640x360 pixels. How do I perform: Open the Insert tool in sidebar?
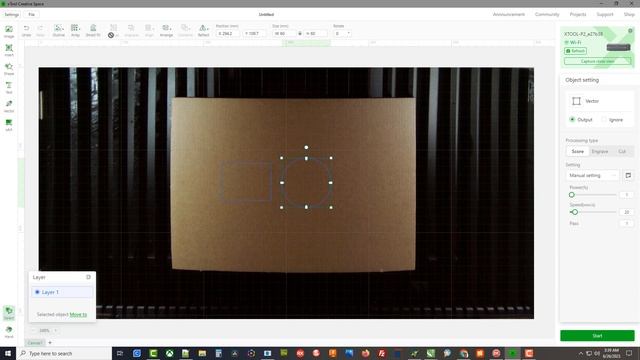click(9, 50)
